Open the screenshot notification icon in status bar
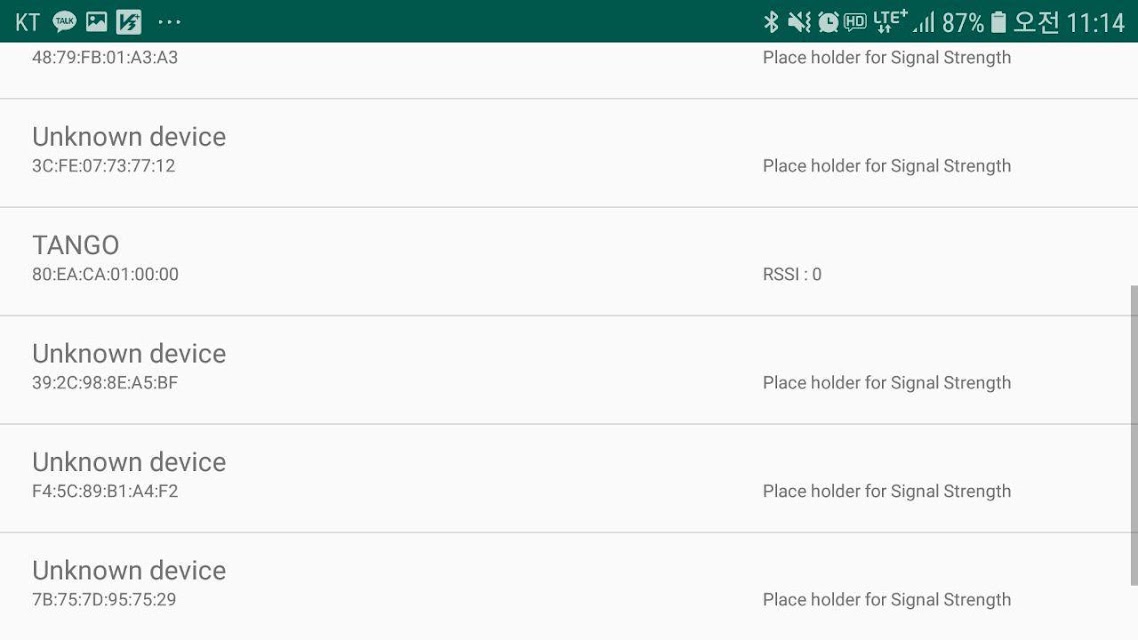Screen dimensions: 1138x640 tap(129, 22)
